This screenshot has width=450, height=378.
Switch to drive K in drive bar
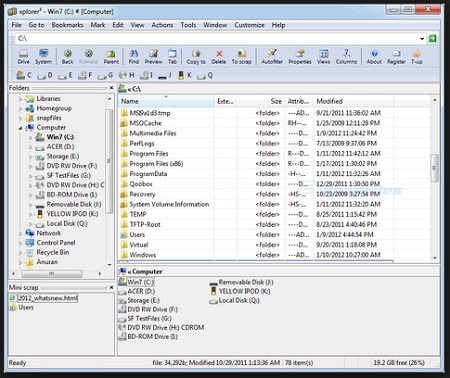185,75
